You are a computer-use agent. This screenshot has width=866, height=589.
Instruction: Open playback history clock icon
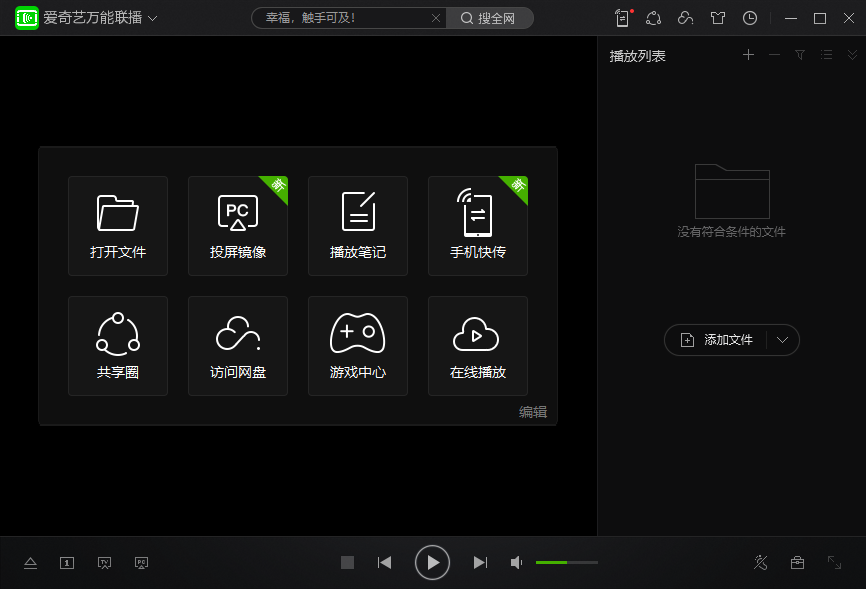750,18
